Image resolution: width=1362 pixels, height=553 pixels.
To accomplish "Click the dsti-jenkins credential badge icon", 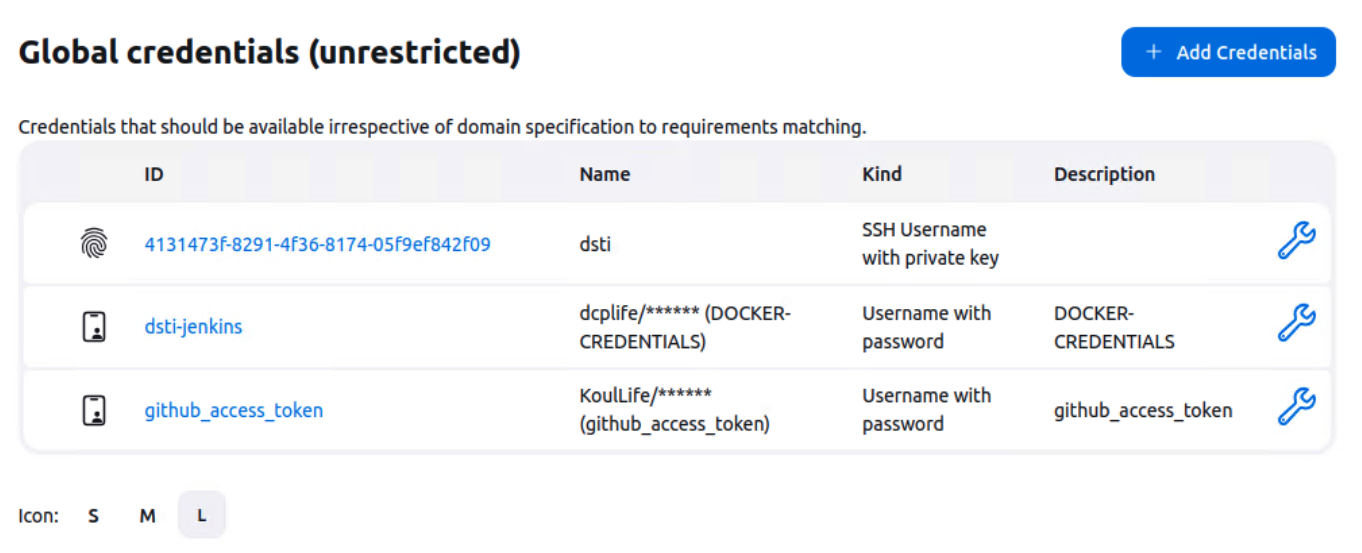I will [93, 327].
